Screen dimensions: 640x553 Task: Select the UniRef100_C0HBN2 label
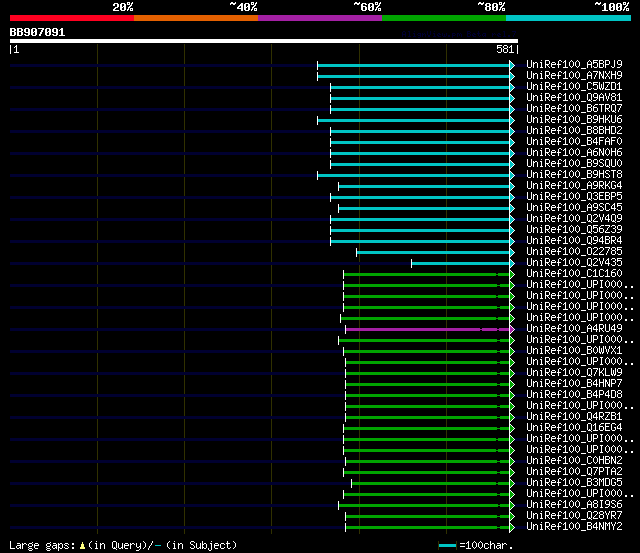coord(574,461)
